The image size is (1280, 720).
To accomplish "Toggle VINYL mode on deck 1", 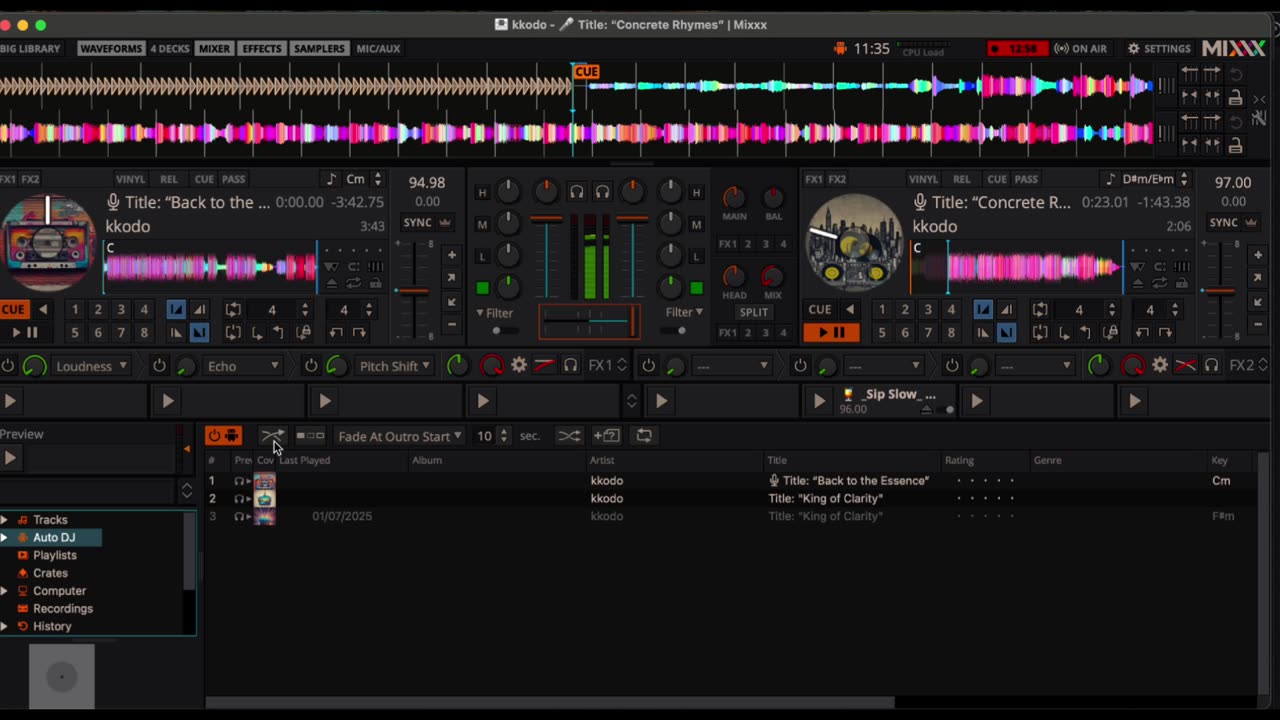I will (130, 179).
